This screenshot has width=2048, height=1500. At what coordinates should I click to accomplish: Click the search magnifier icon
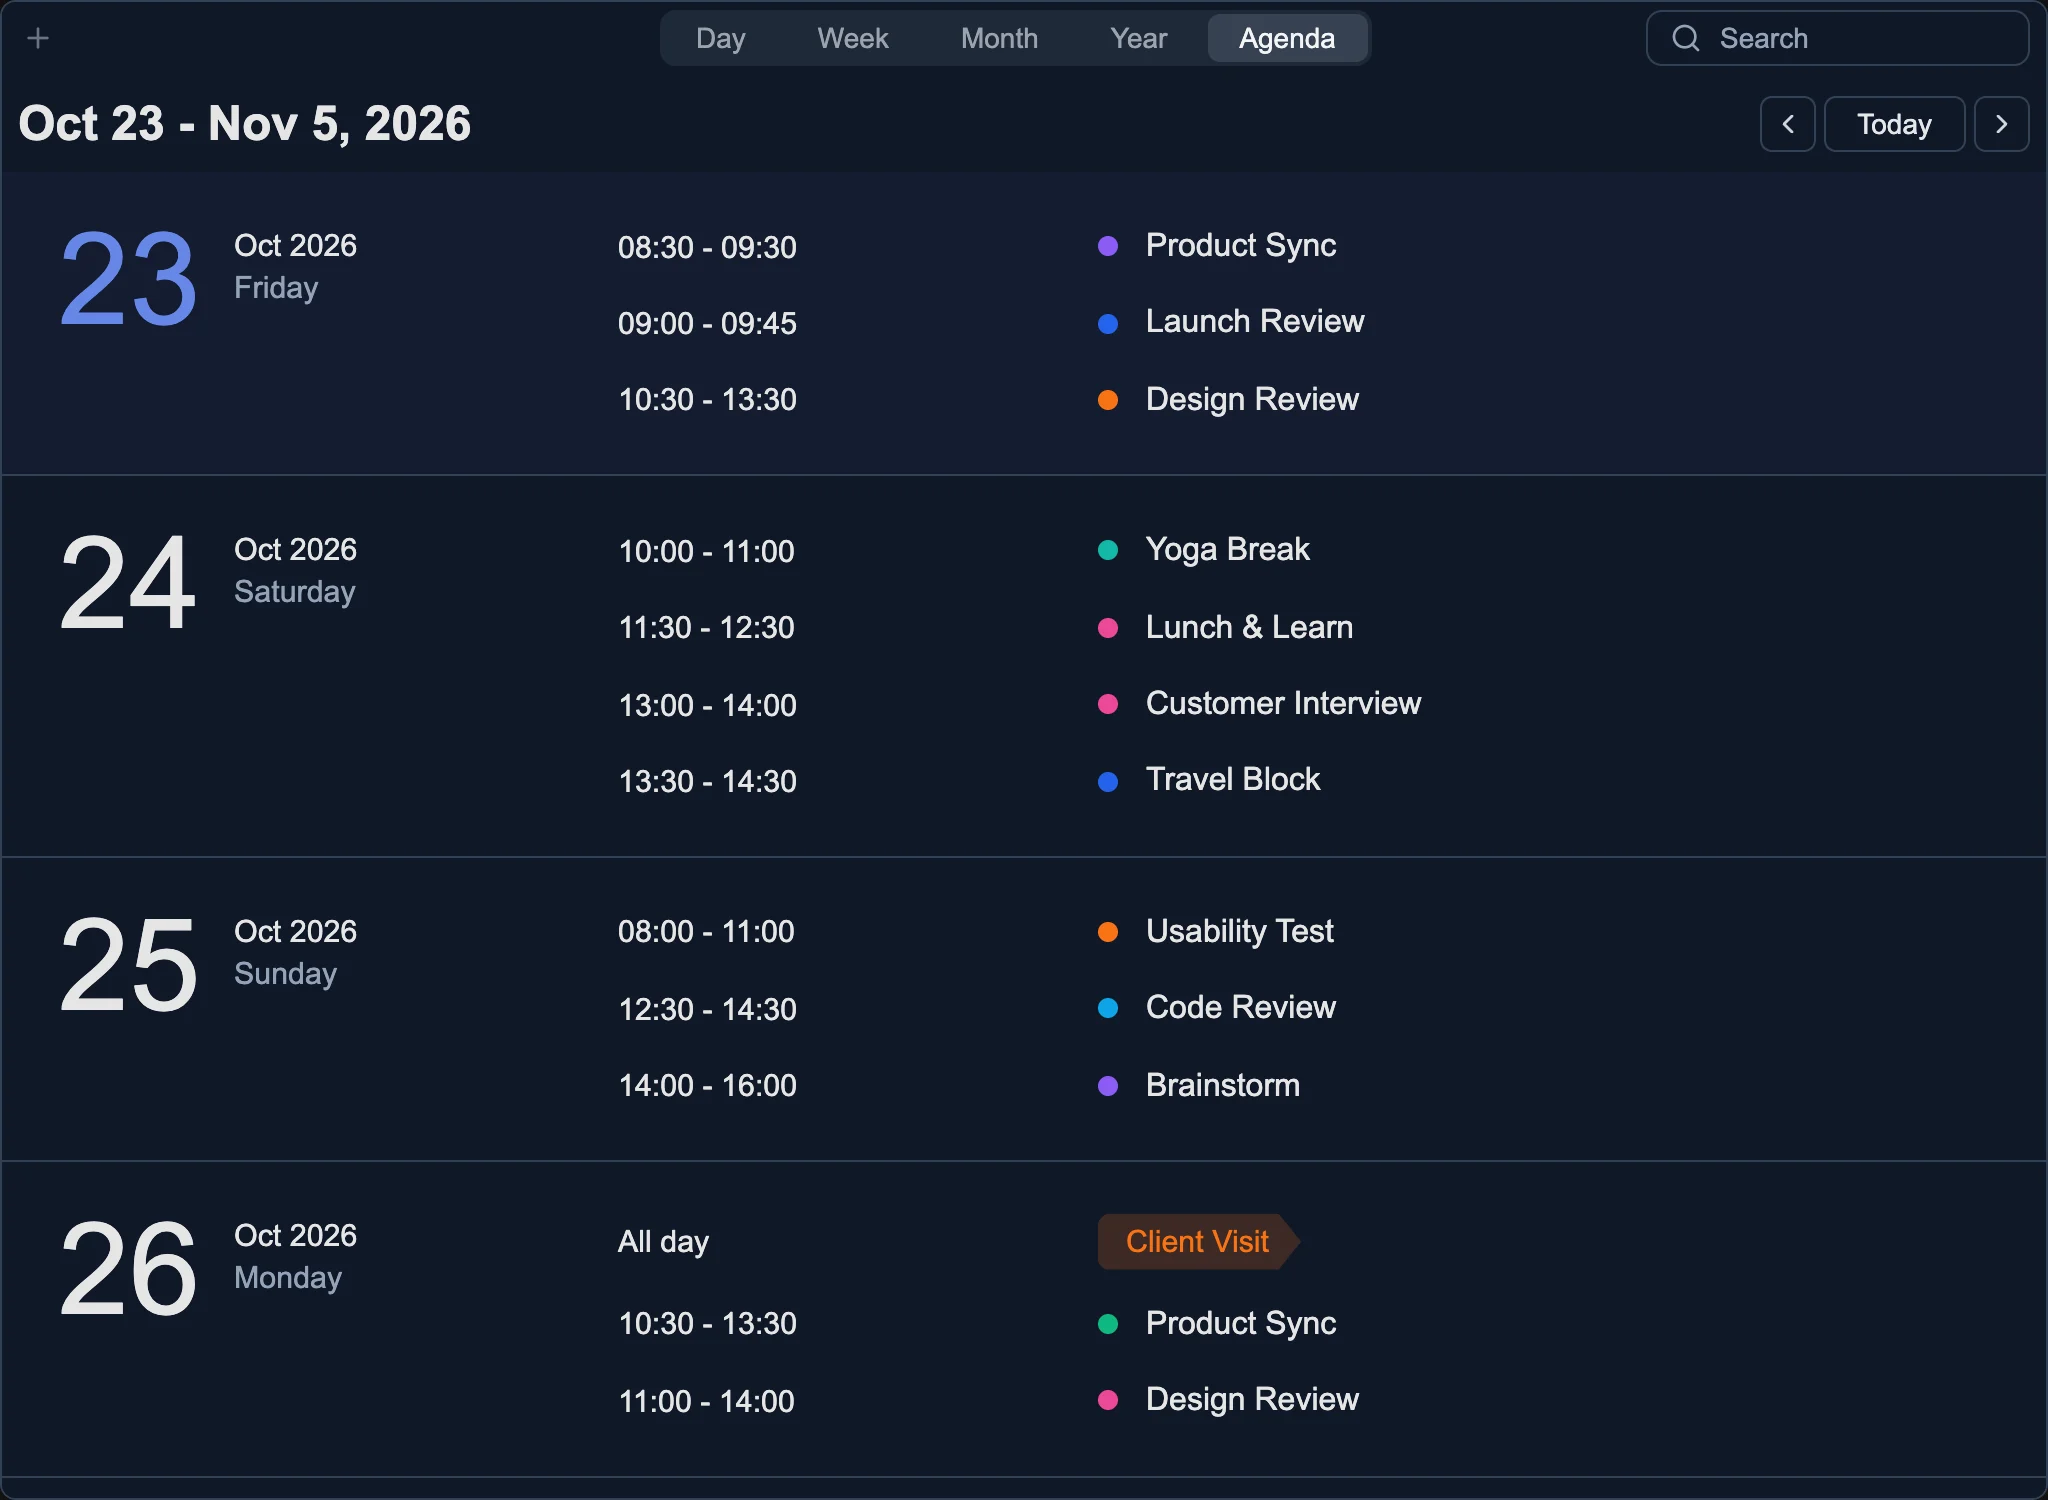point(1686,38)
